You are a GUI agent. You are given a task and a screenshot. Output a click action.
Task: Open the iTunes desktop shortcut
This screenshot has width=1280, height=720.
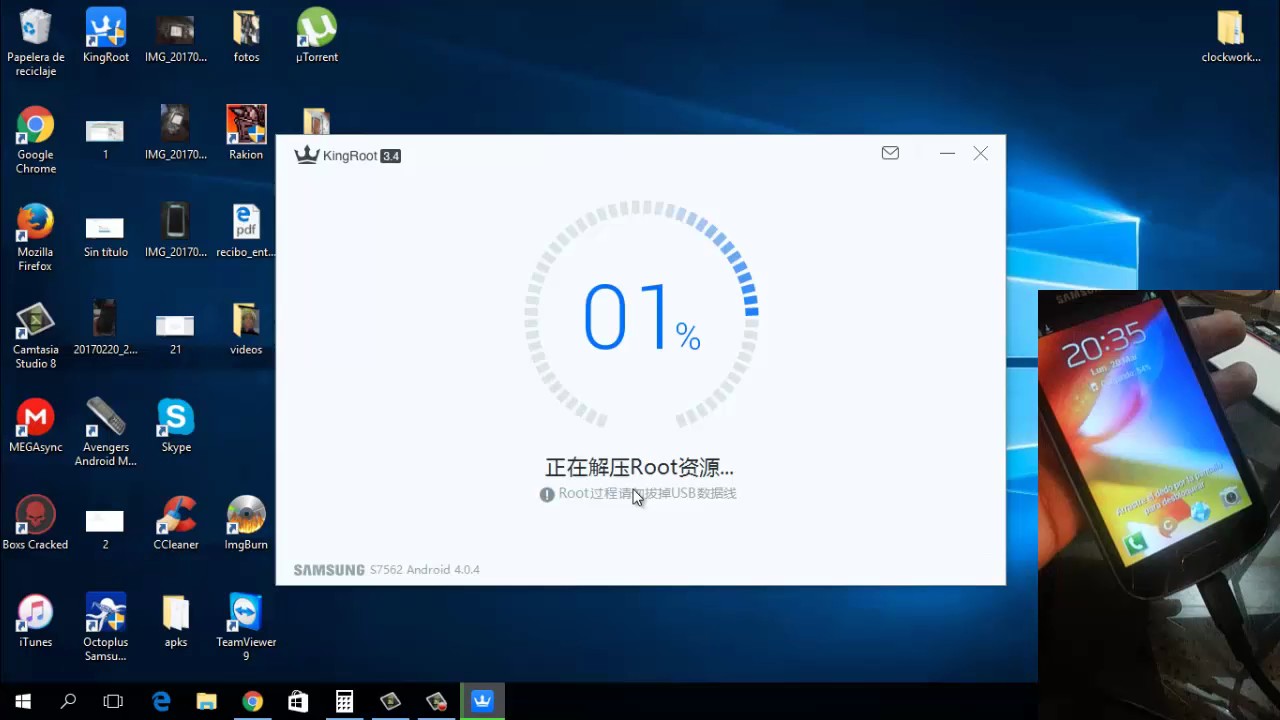point(35,621)
